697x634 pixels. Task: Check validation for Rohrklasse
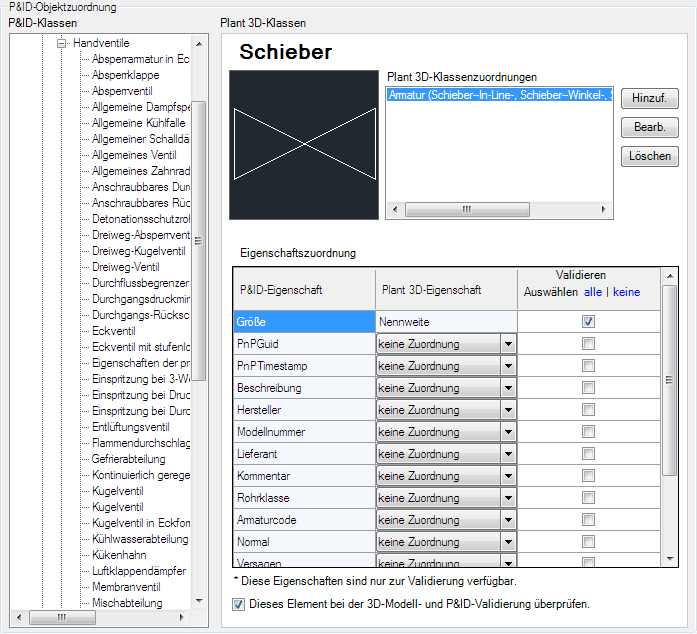[x=588, y=498]
